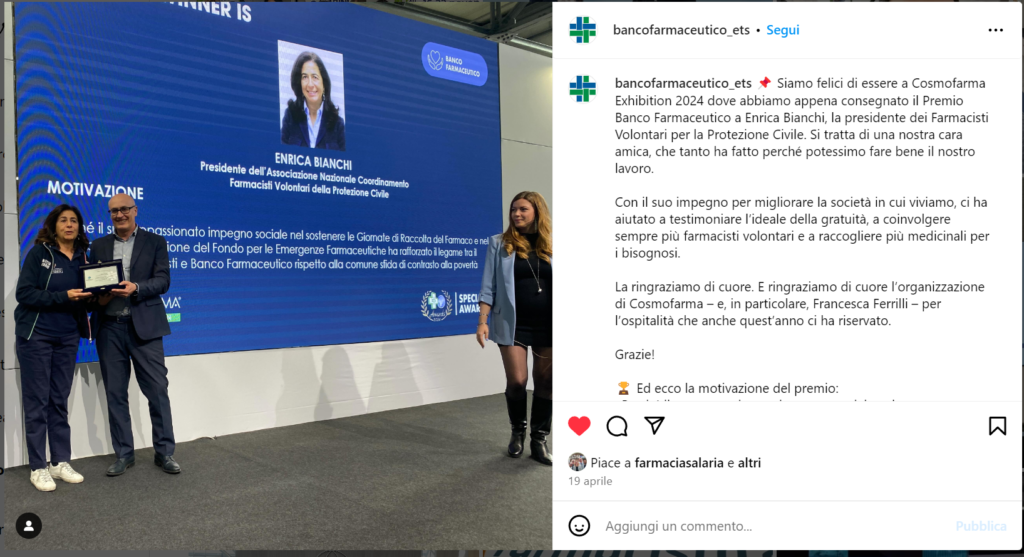Click the liker avatar beside Piace a
Screen dimensions: 1024x557
click(x=577, y=462)
